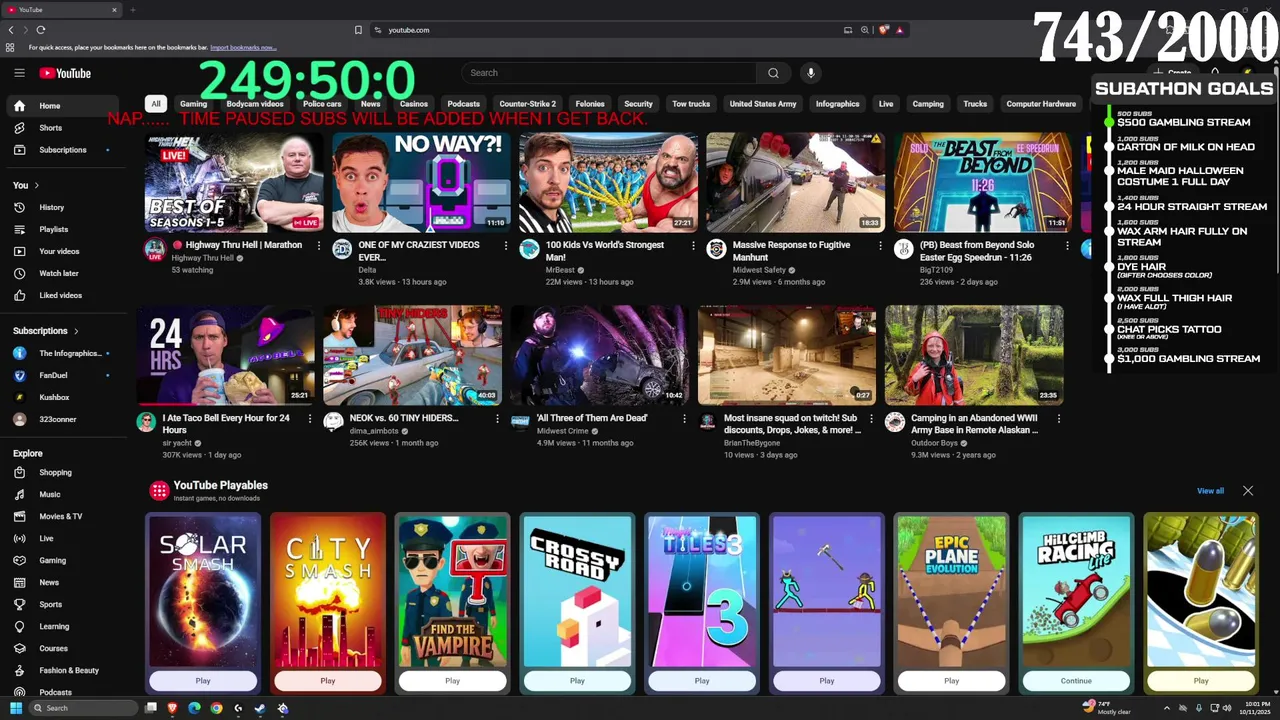This screenshot has width=1280, height=720.
Task: Open History in the sidebar
Action: [x=63, y=207]
